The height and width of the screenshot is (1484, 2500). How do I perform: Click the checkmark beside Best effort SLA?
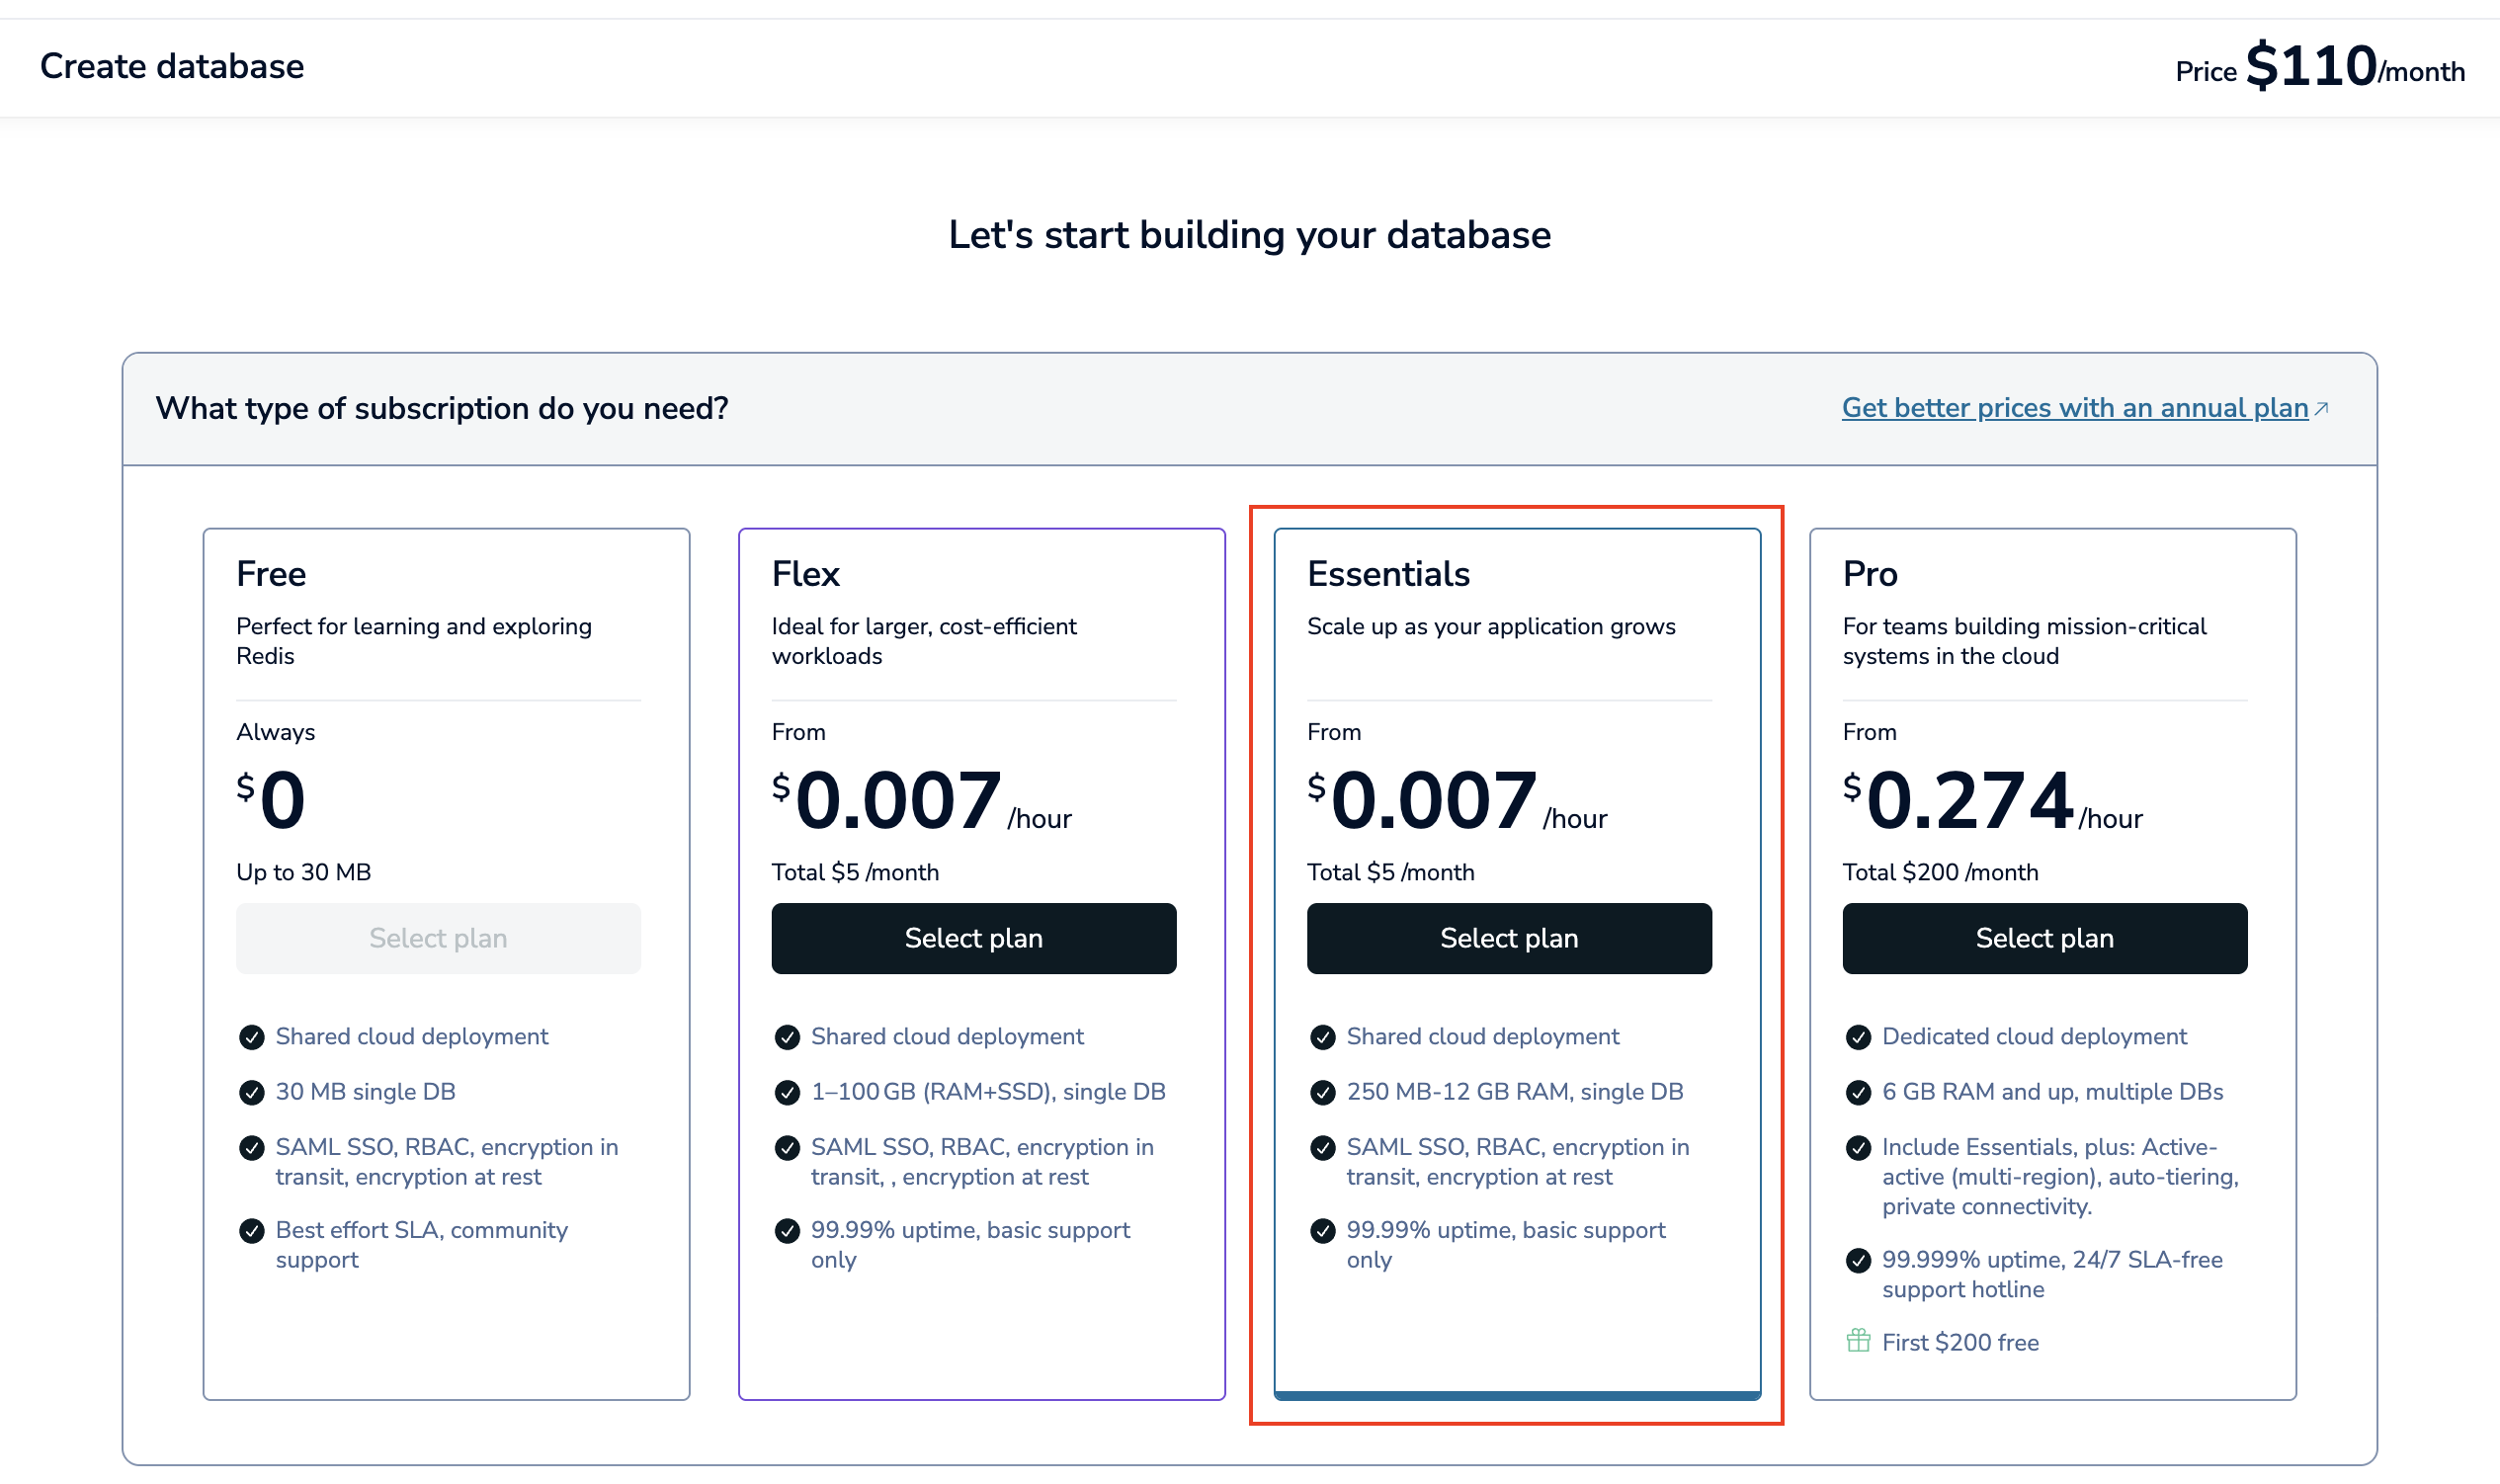coord(251,1230)
